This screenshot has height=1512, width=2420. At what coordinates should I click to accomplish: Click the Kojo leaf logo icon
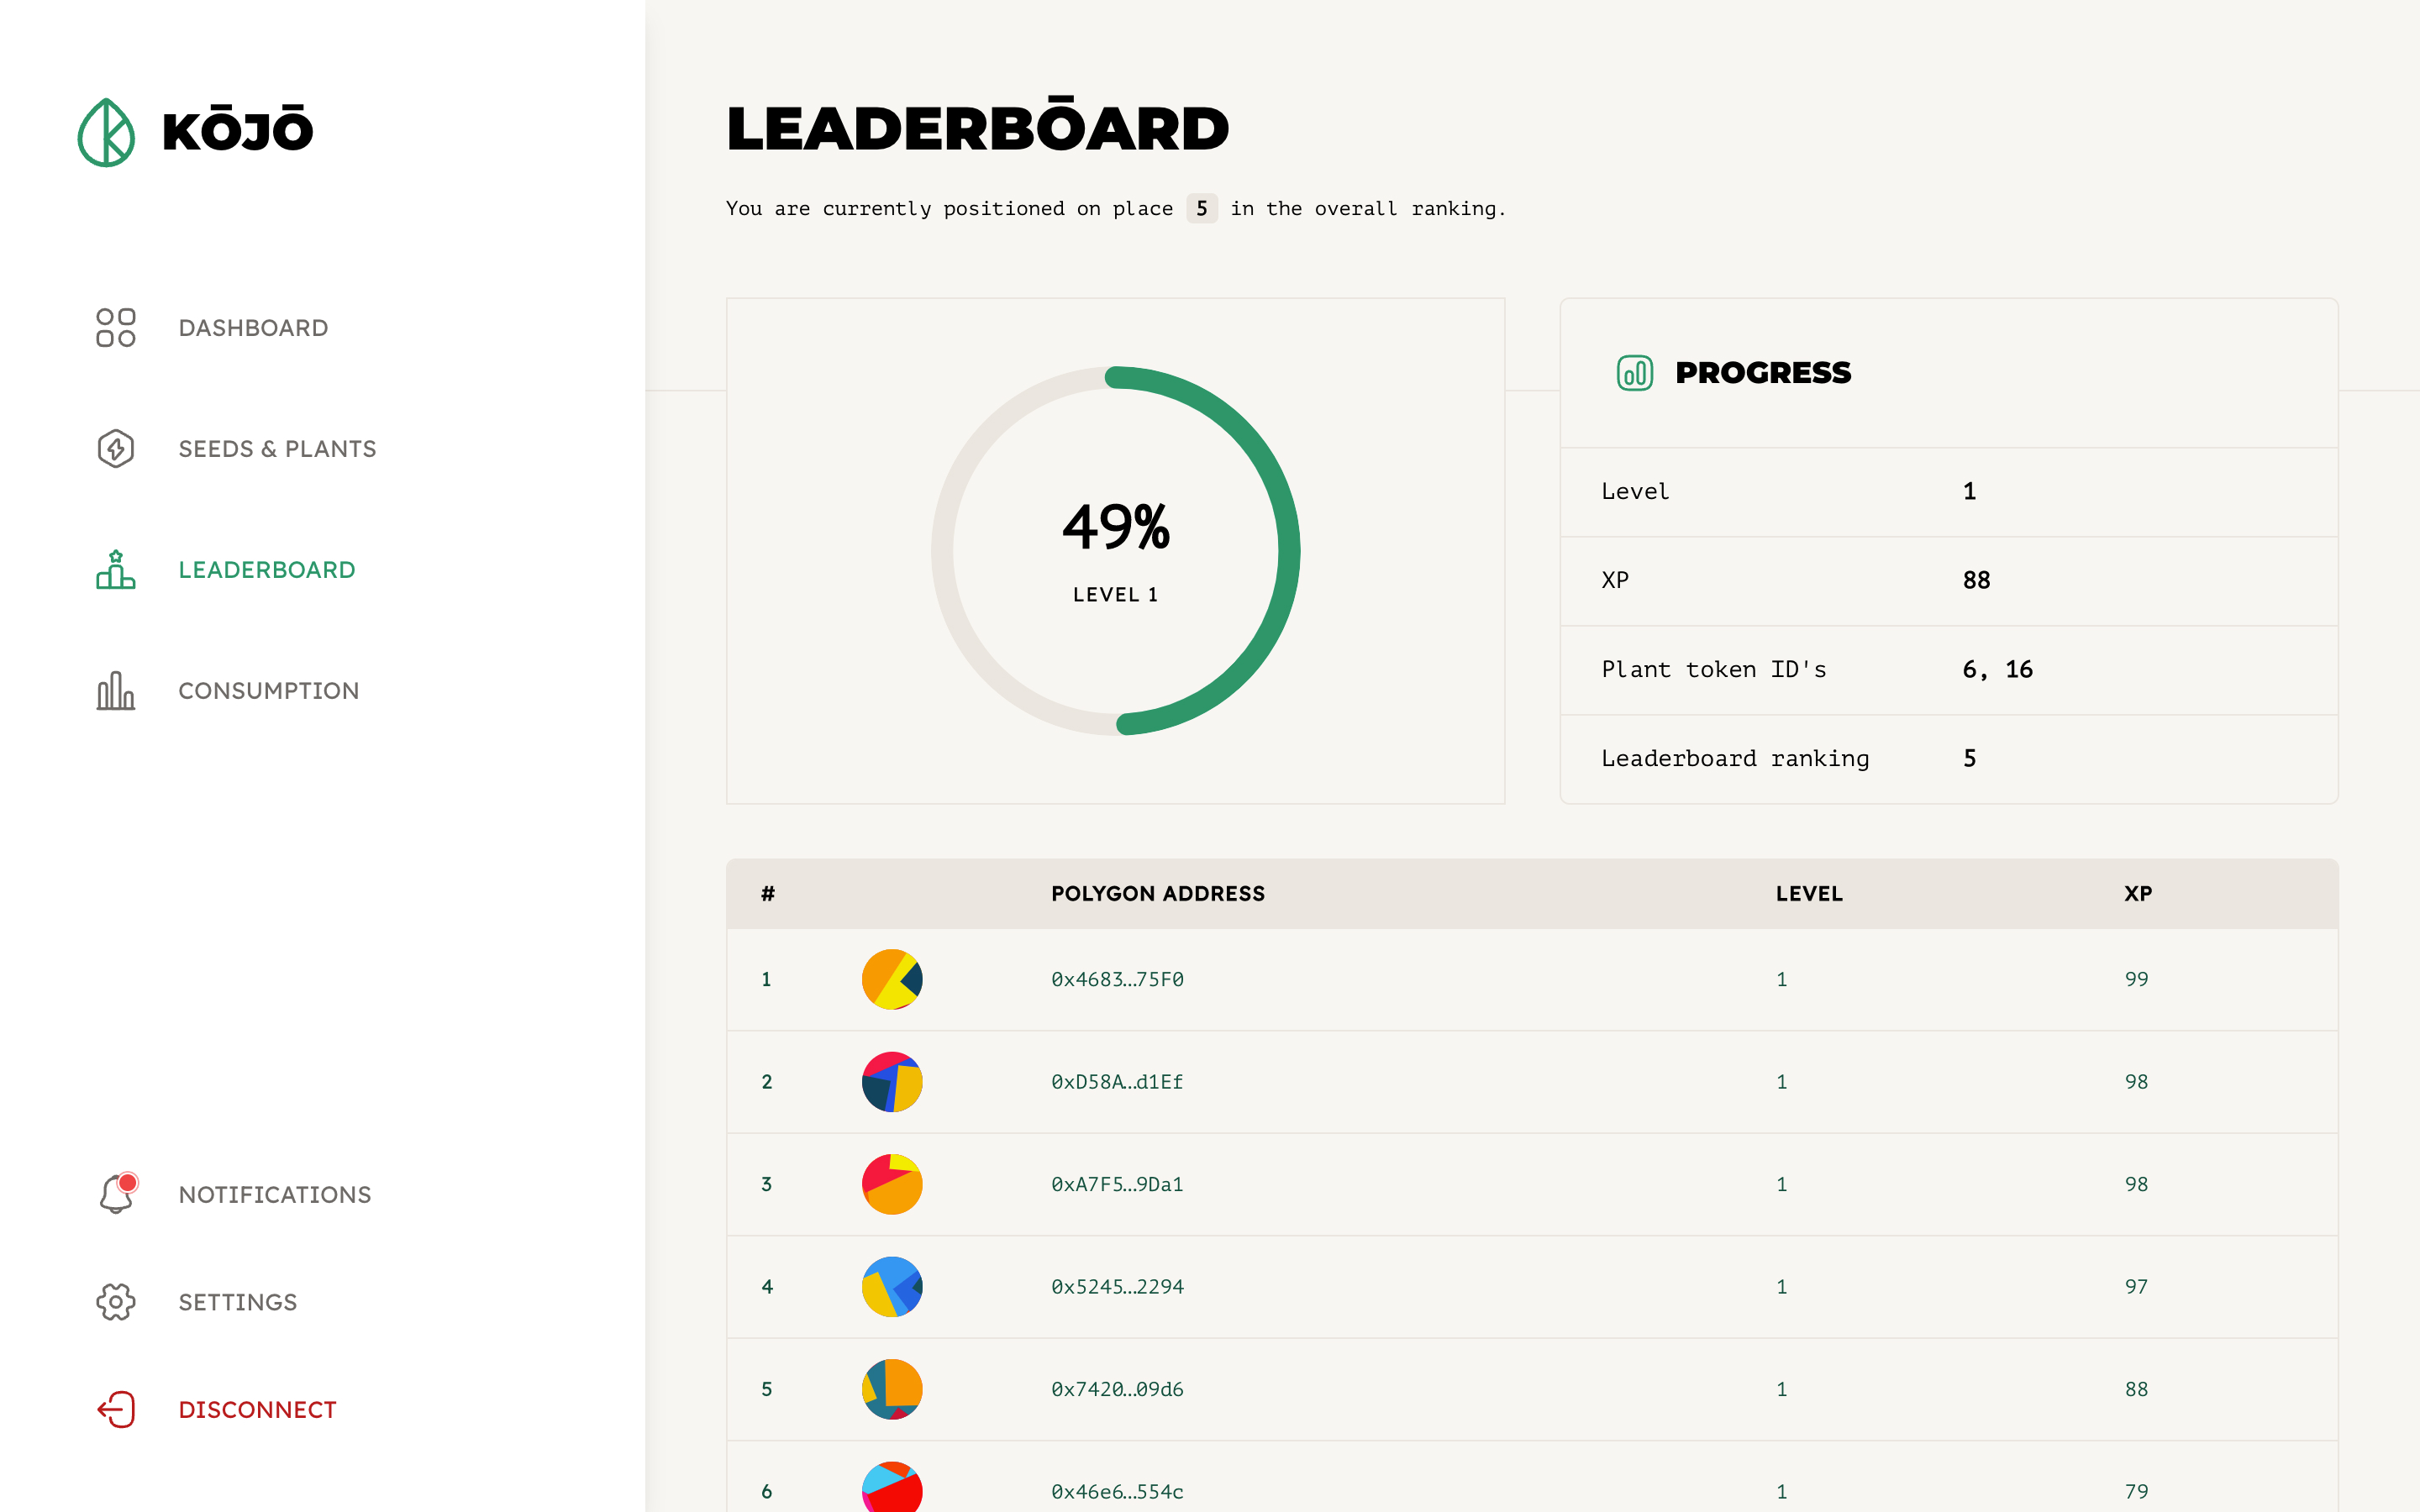coord(106,132)
